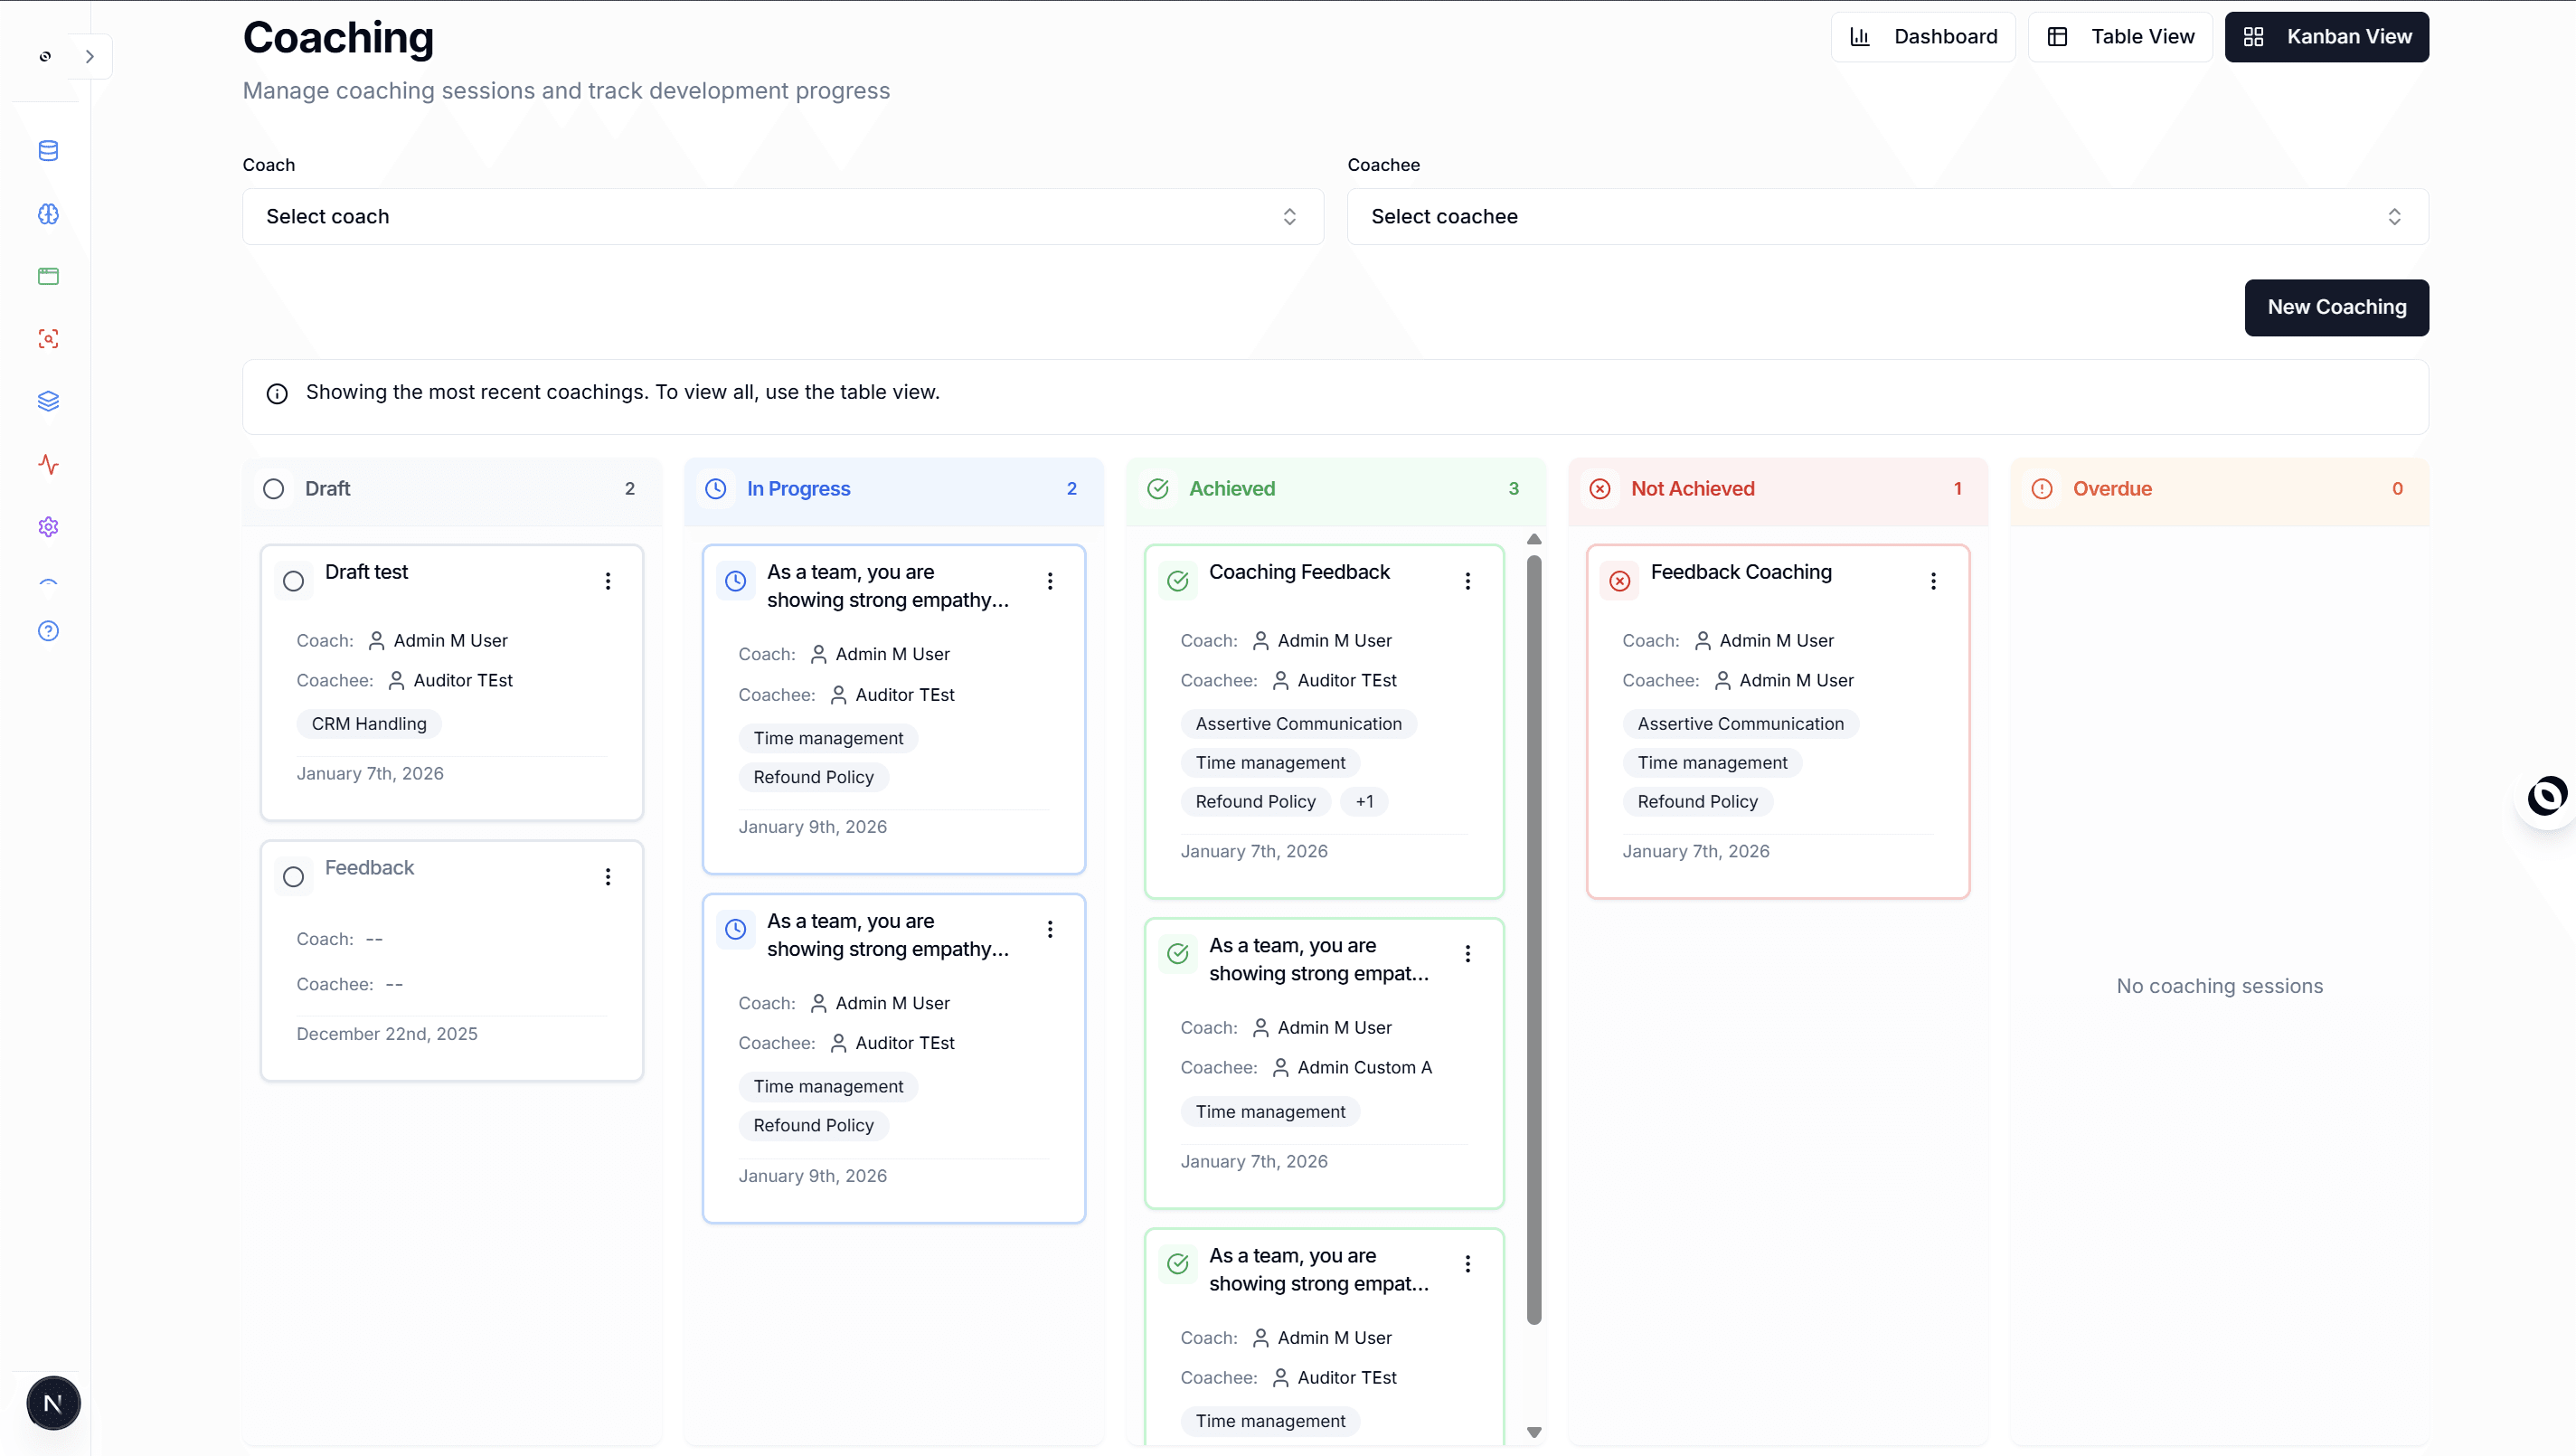
Task: Toggle the Draft test card status circle
Action: pyautogui.click(x=294, y=580)
